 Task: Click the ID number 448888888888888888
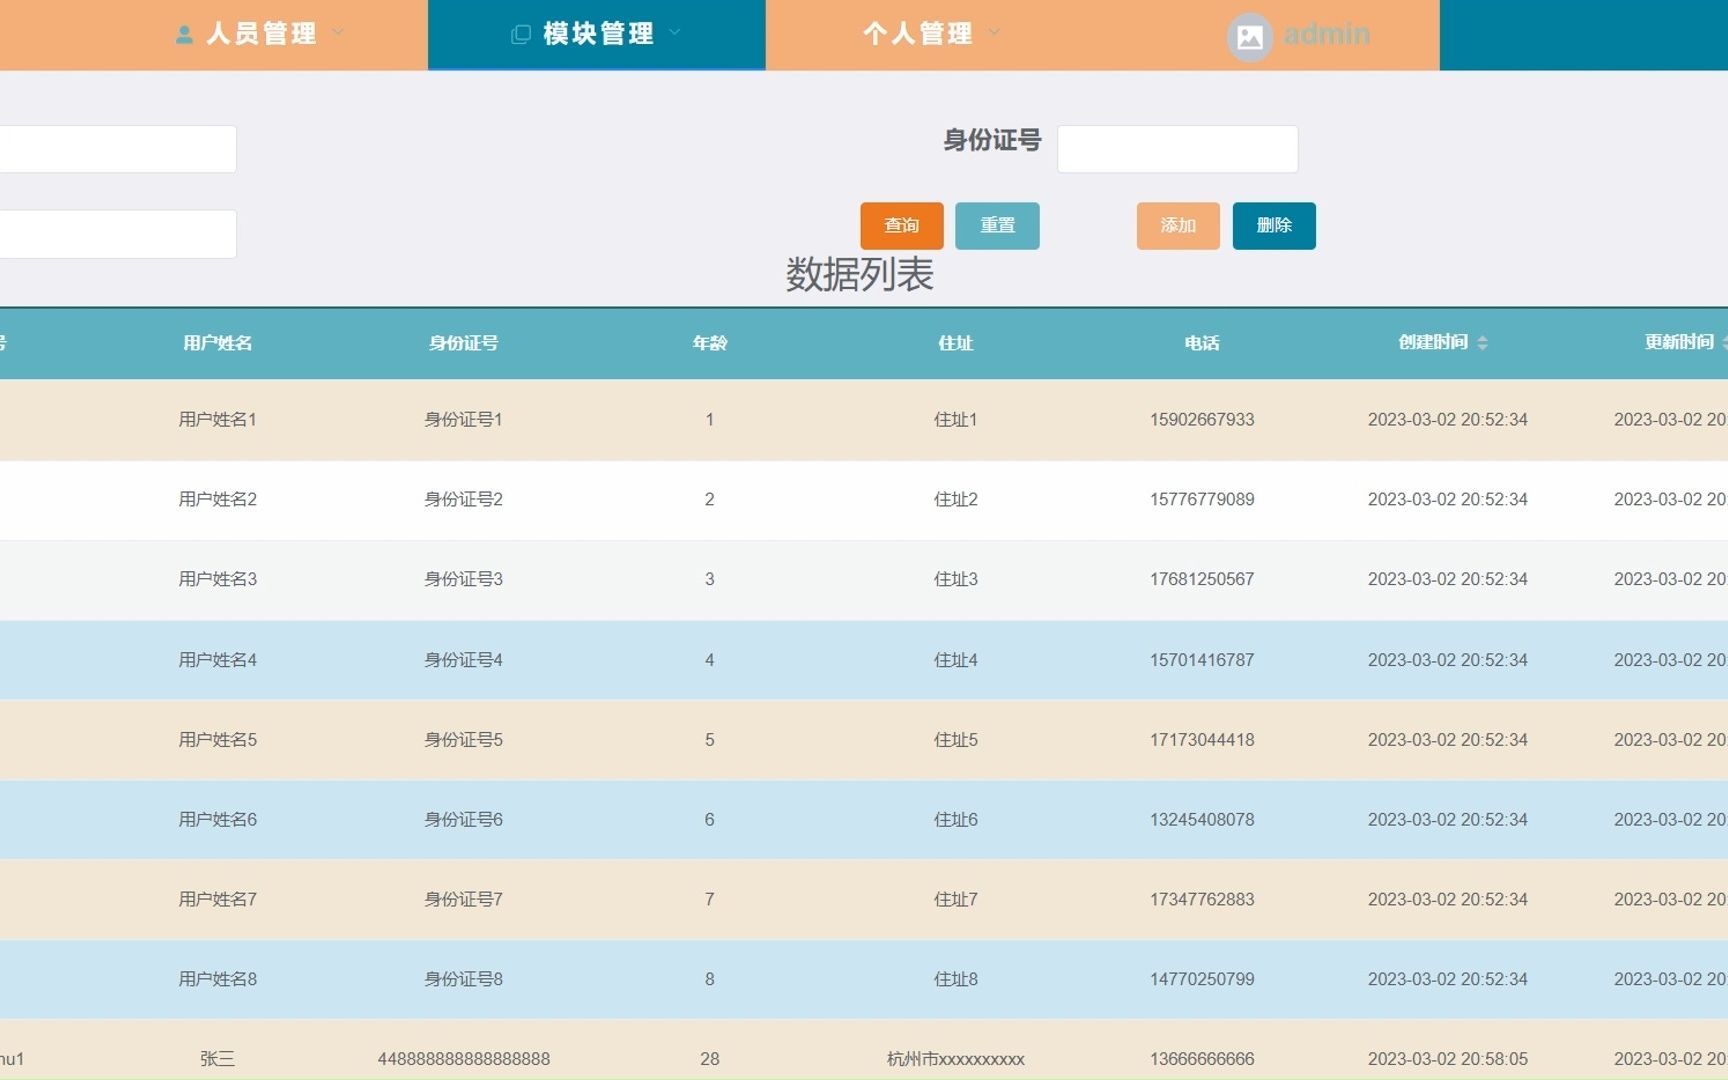point(464,1059)
